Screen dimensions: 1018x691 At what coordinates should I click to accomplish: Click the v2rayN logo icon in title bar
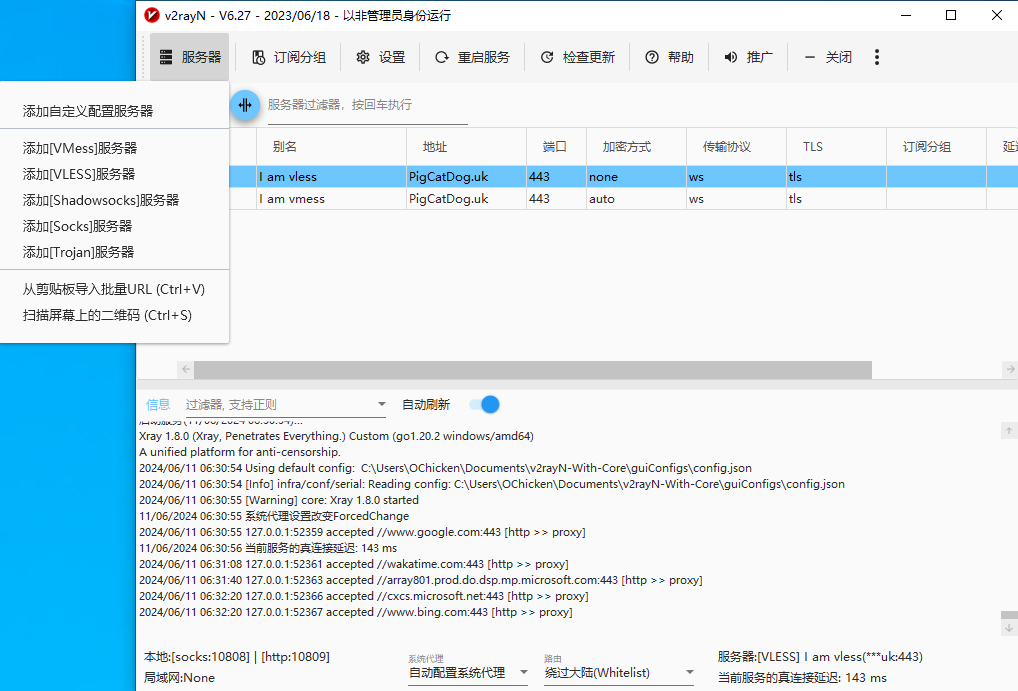[152, 15]
